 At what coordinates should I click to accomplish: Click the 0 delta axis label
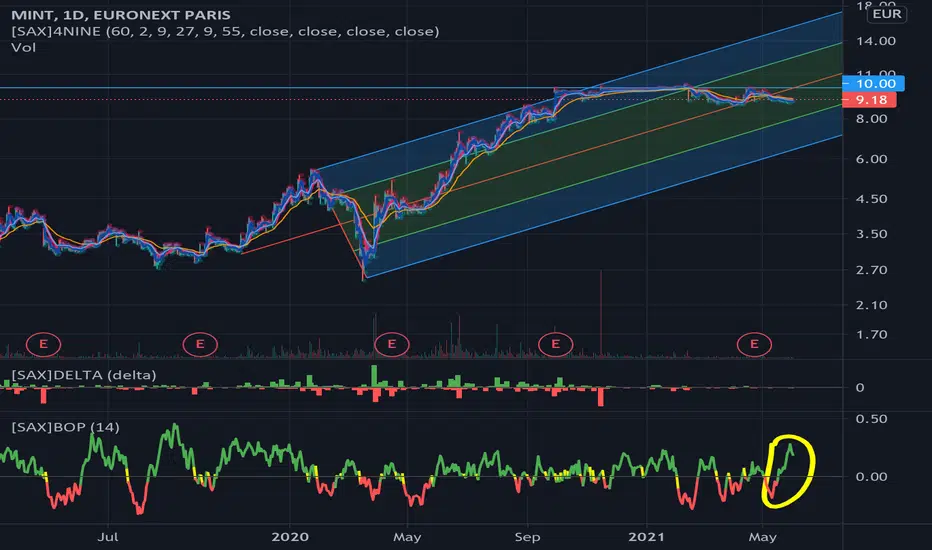click(x=860, y=388)
